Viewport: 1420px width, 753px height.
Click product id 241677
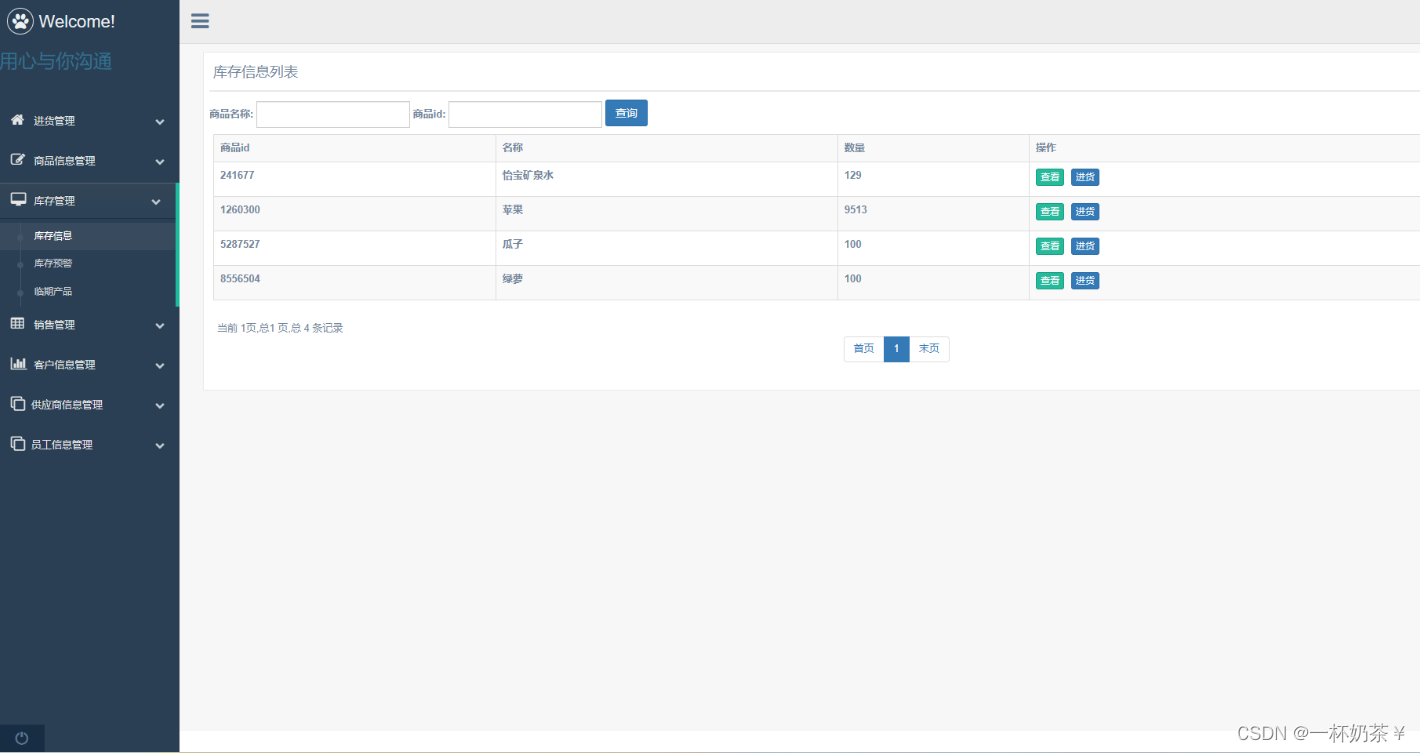[237, 175]
